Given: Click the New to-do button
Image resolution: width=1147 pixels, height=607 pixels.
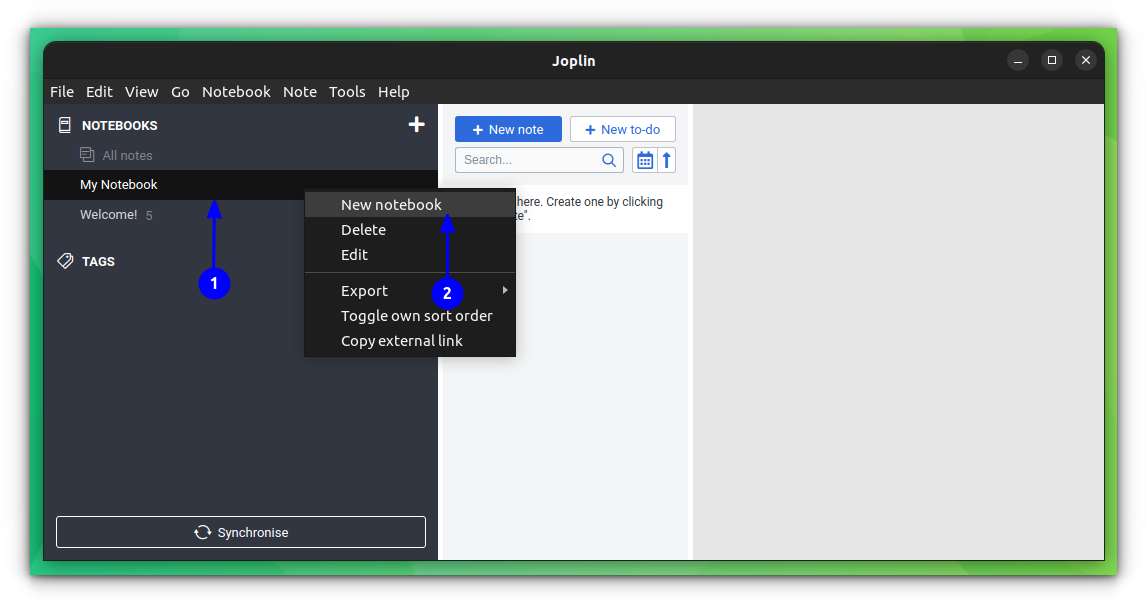Looking at the screenshot, I should point(622,129).
